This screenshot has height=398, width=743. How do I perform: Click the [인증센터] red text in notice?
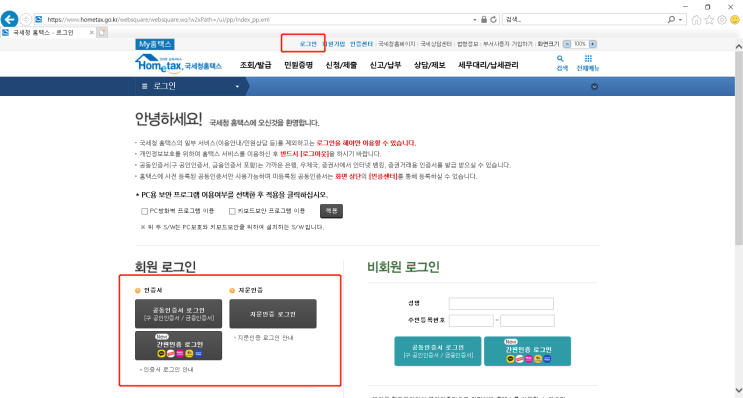coord(383,176)
